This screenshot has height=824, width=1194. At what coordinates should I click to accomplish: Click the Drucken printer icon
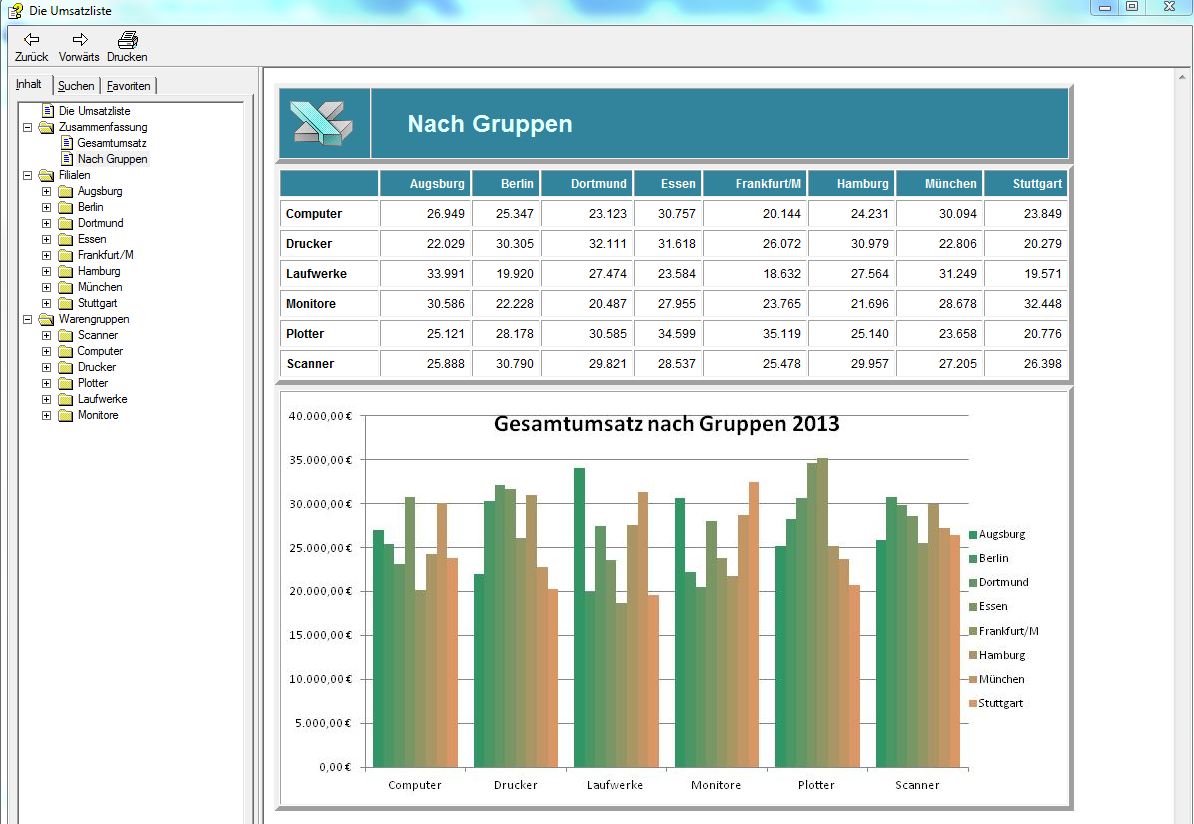(x=127, y=40)
